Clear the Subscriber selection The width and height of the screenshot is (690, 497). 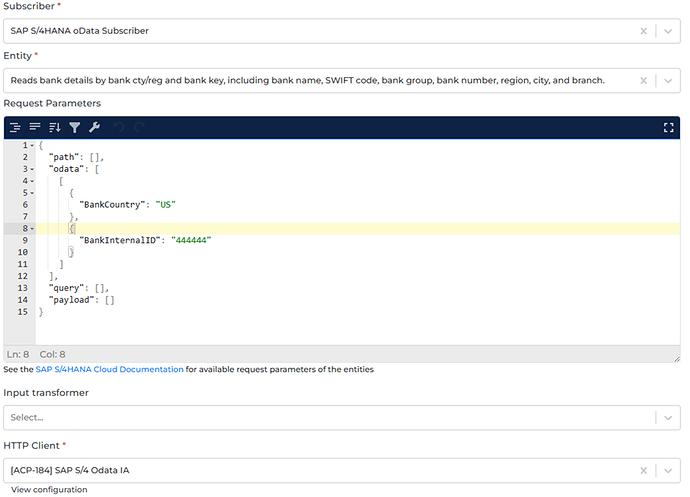(643, 31)
